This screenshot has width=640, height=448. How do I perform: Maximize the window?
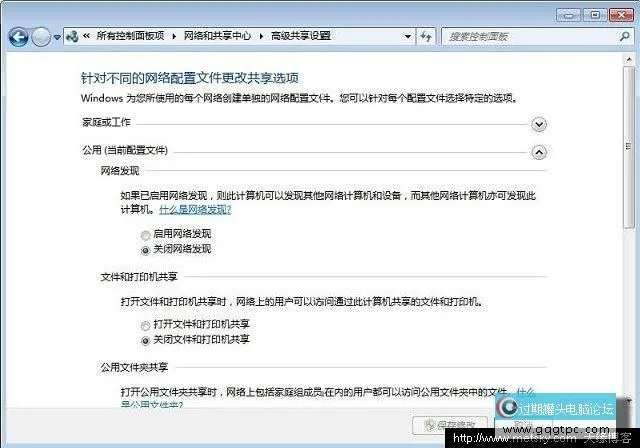pos(595,16)
